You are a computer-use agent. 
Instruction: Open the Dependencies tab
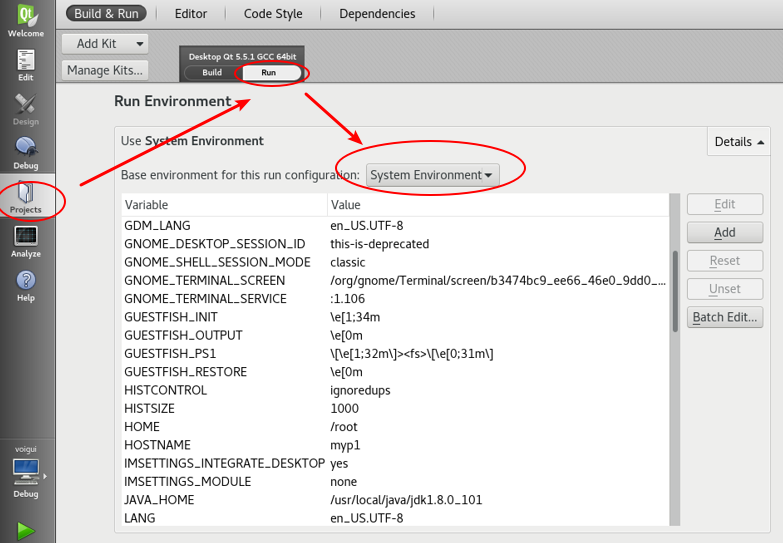click(377, 13)
